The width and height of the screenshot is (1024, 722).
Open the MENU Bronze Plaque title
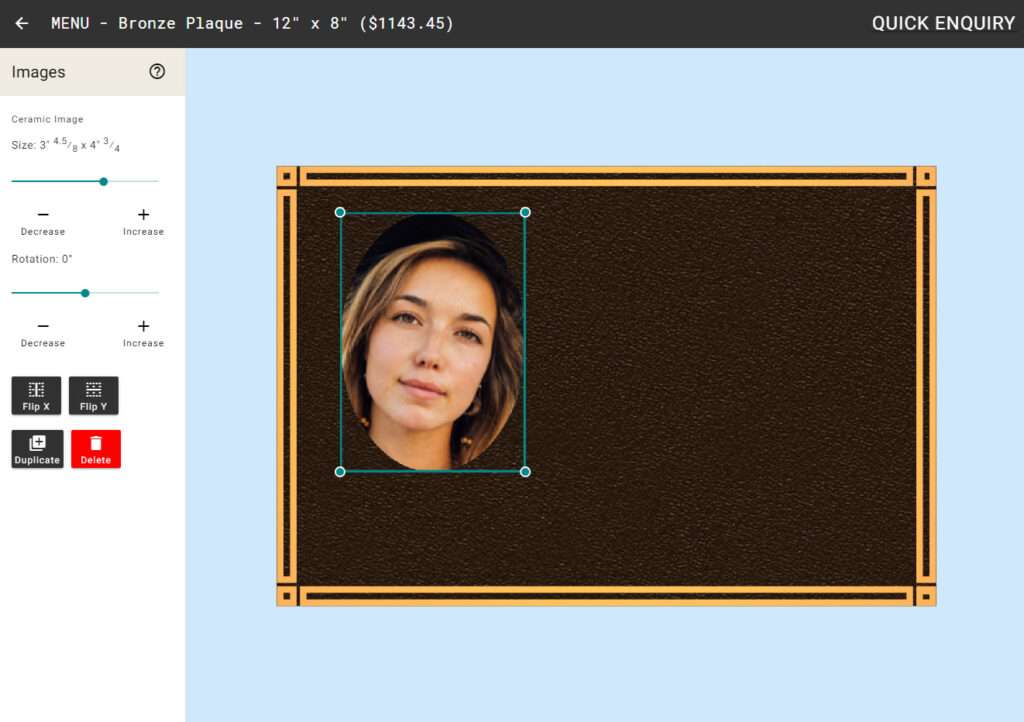tap(252, 23)
